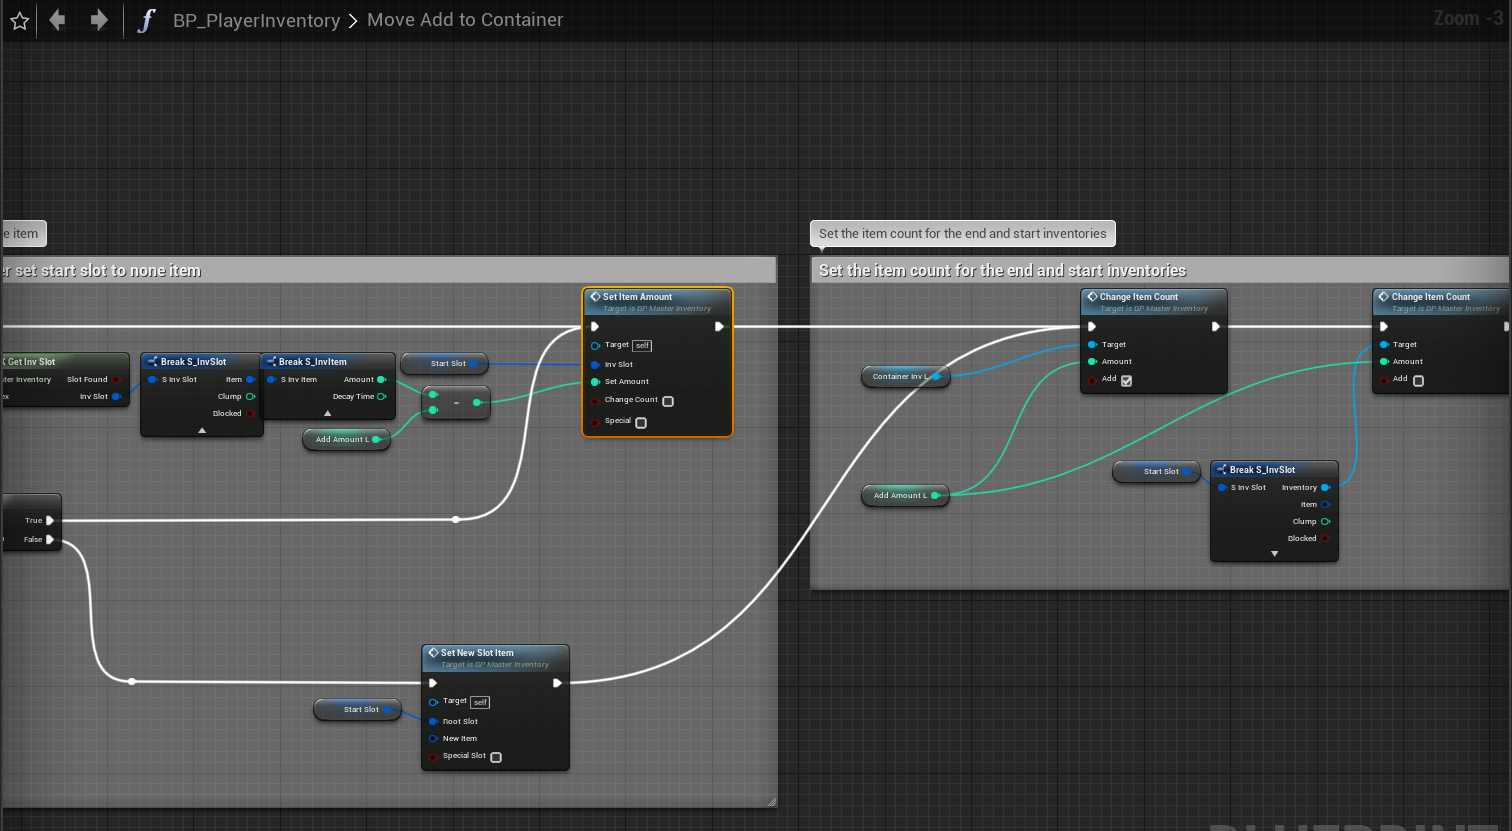1512x831 pixels.
Task: Click the favorite star icon
Action: click(19, 20)
